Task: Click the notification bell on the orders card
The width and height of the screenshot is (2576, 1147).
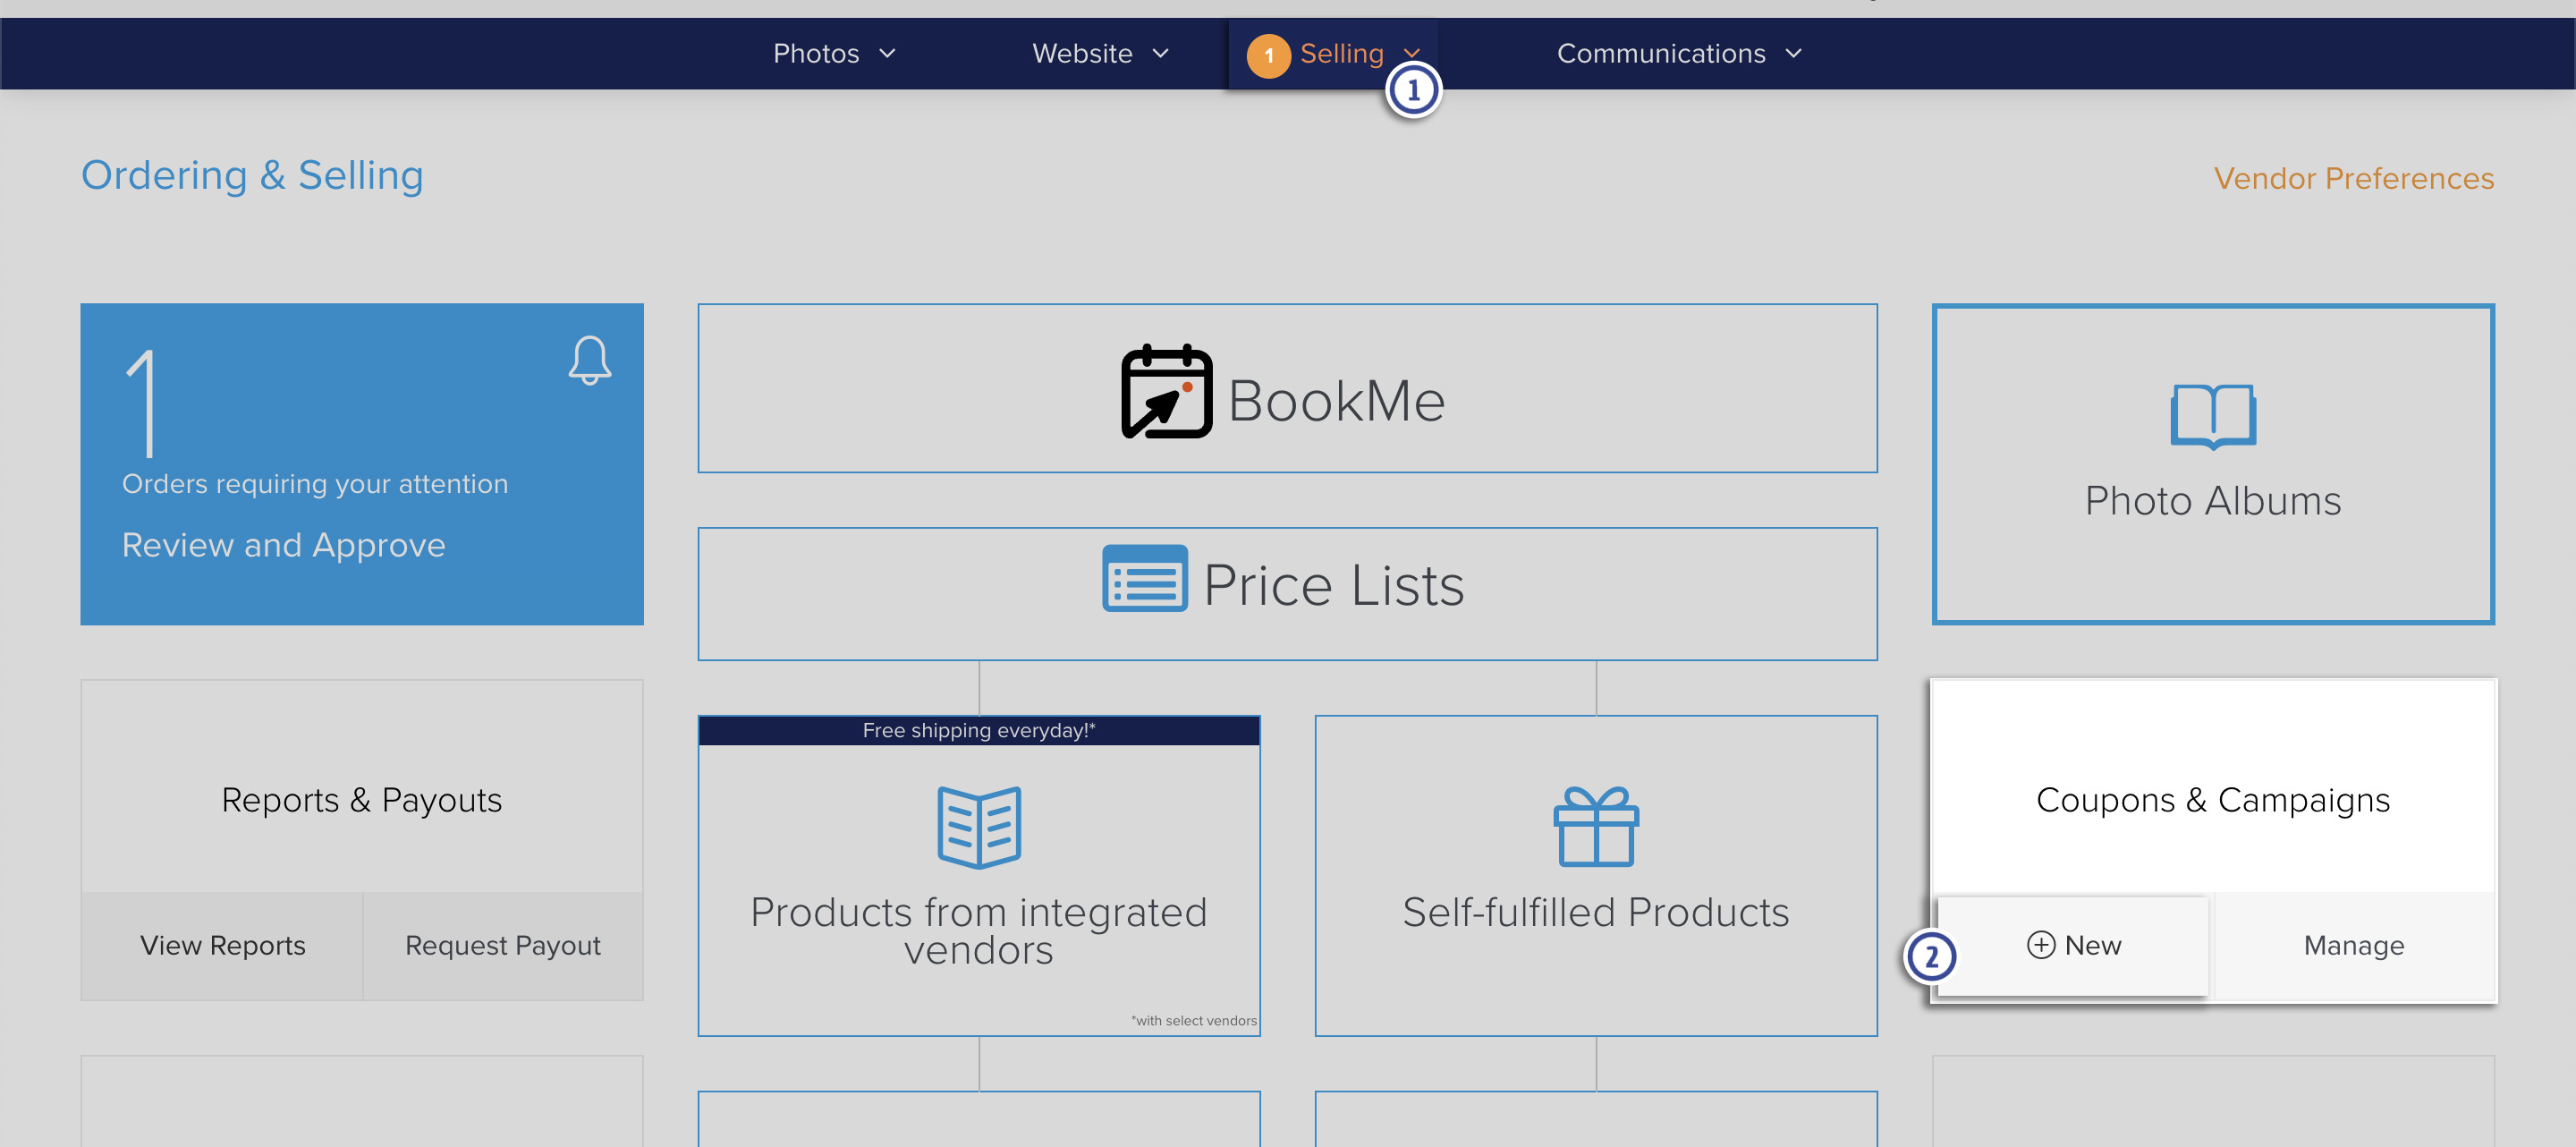Action: point(589,360)
